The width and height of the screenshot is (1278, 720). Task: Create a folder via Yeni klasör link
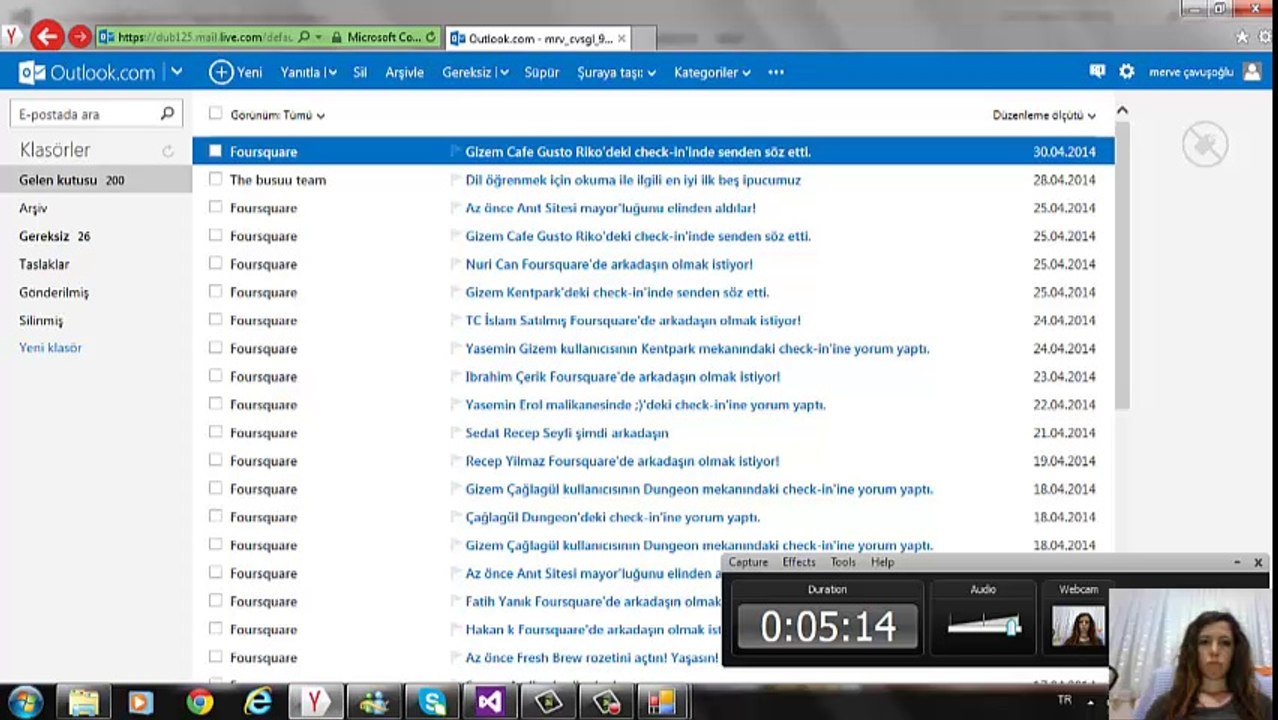tap(50, 348)
